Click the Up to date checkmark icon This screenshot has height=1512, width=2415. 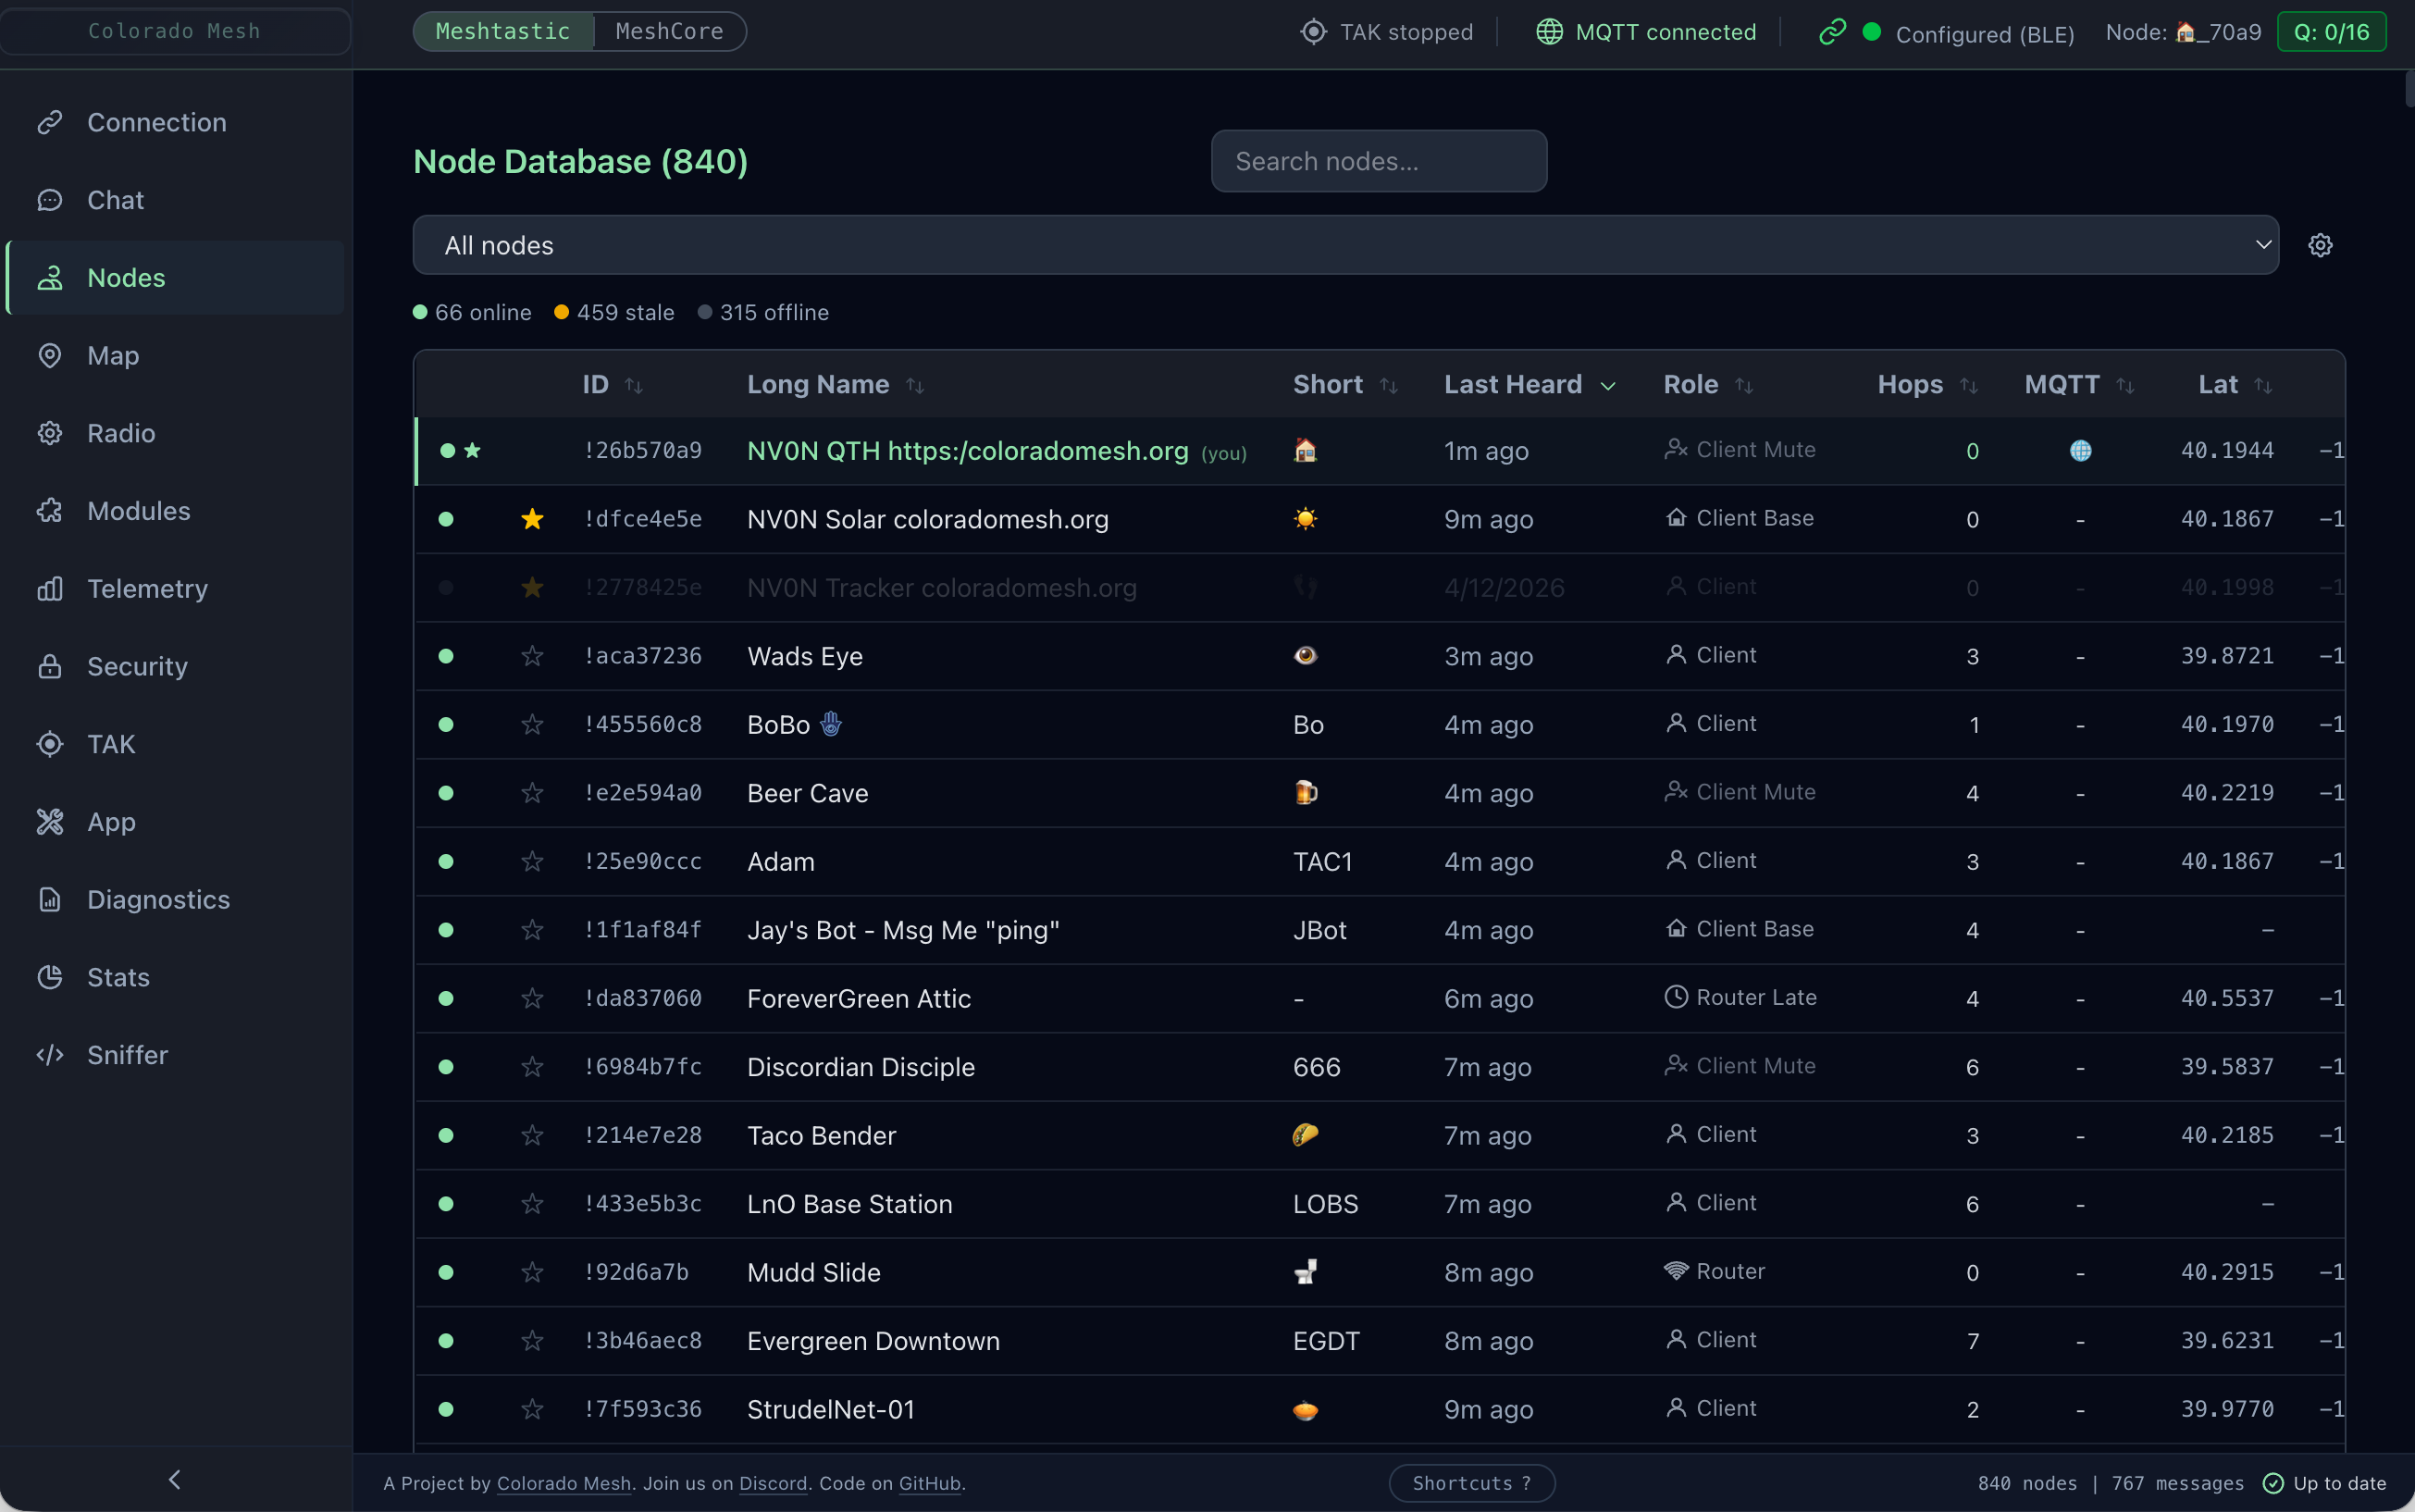pos(2273,1483)
